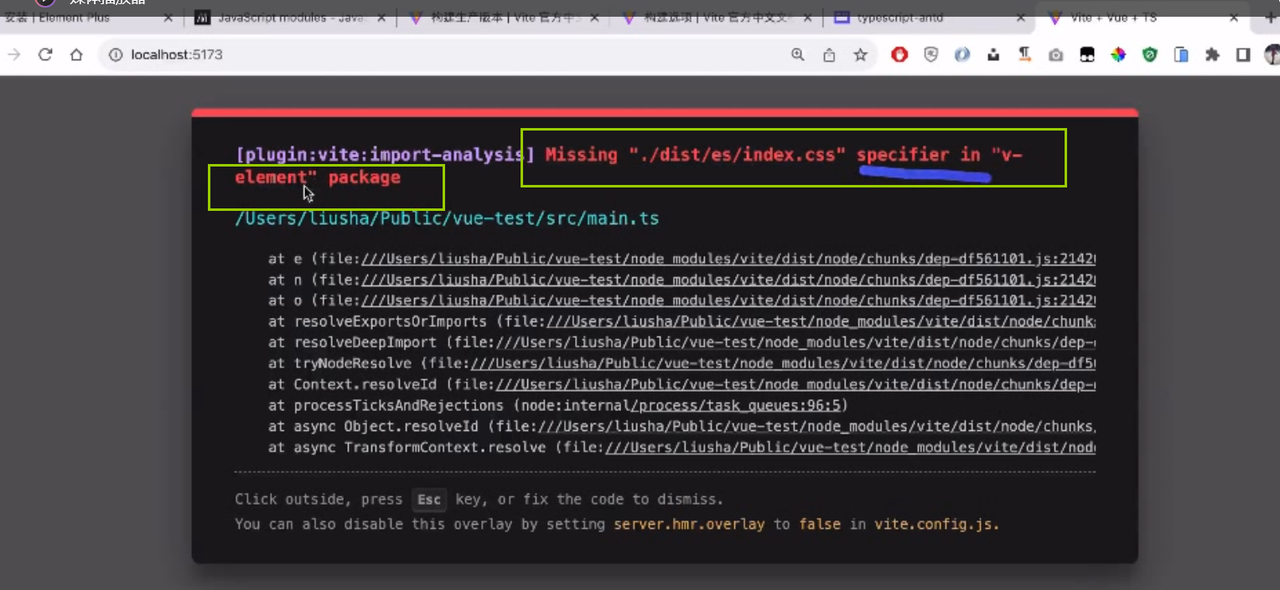The image size is (1280, 590).
Task: Click the green shield extension icon
Action: 1150,54
